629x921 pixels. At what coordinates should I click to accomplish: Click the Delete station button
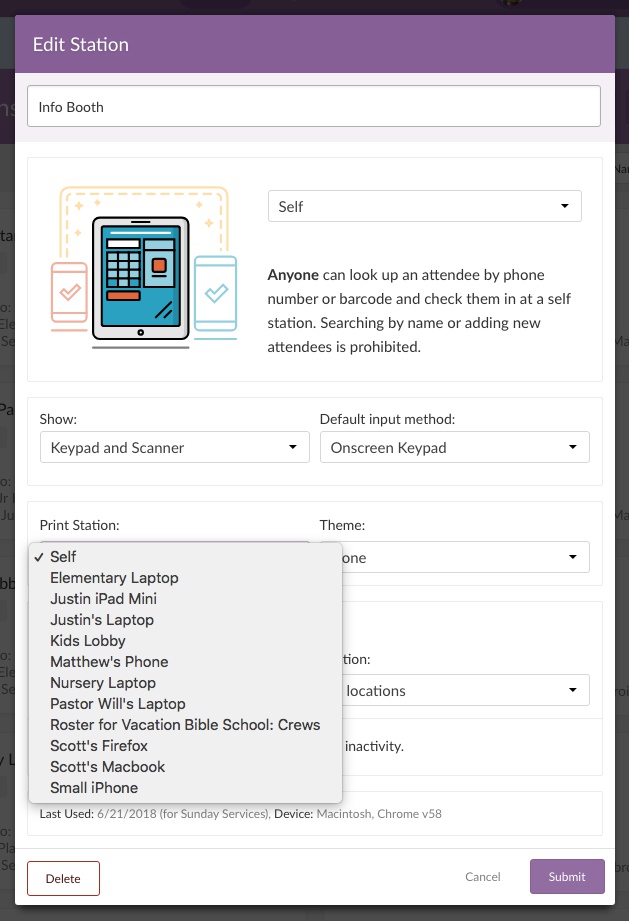pyautogui.click(x=63, y=878)
